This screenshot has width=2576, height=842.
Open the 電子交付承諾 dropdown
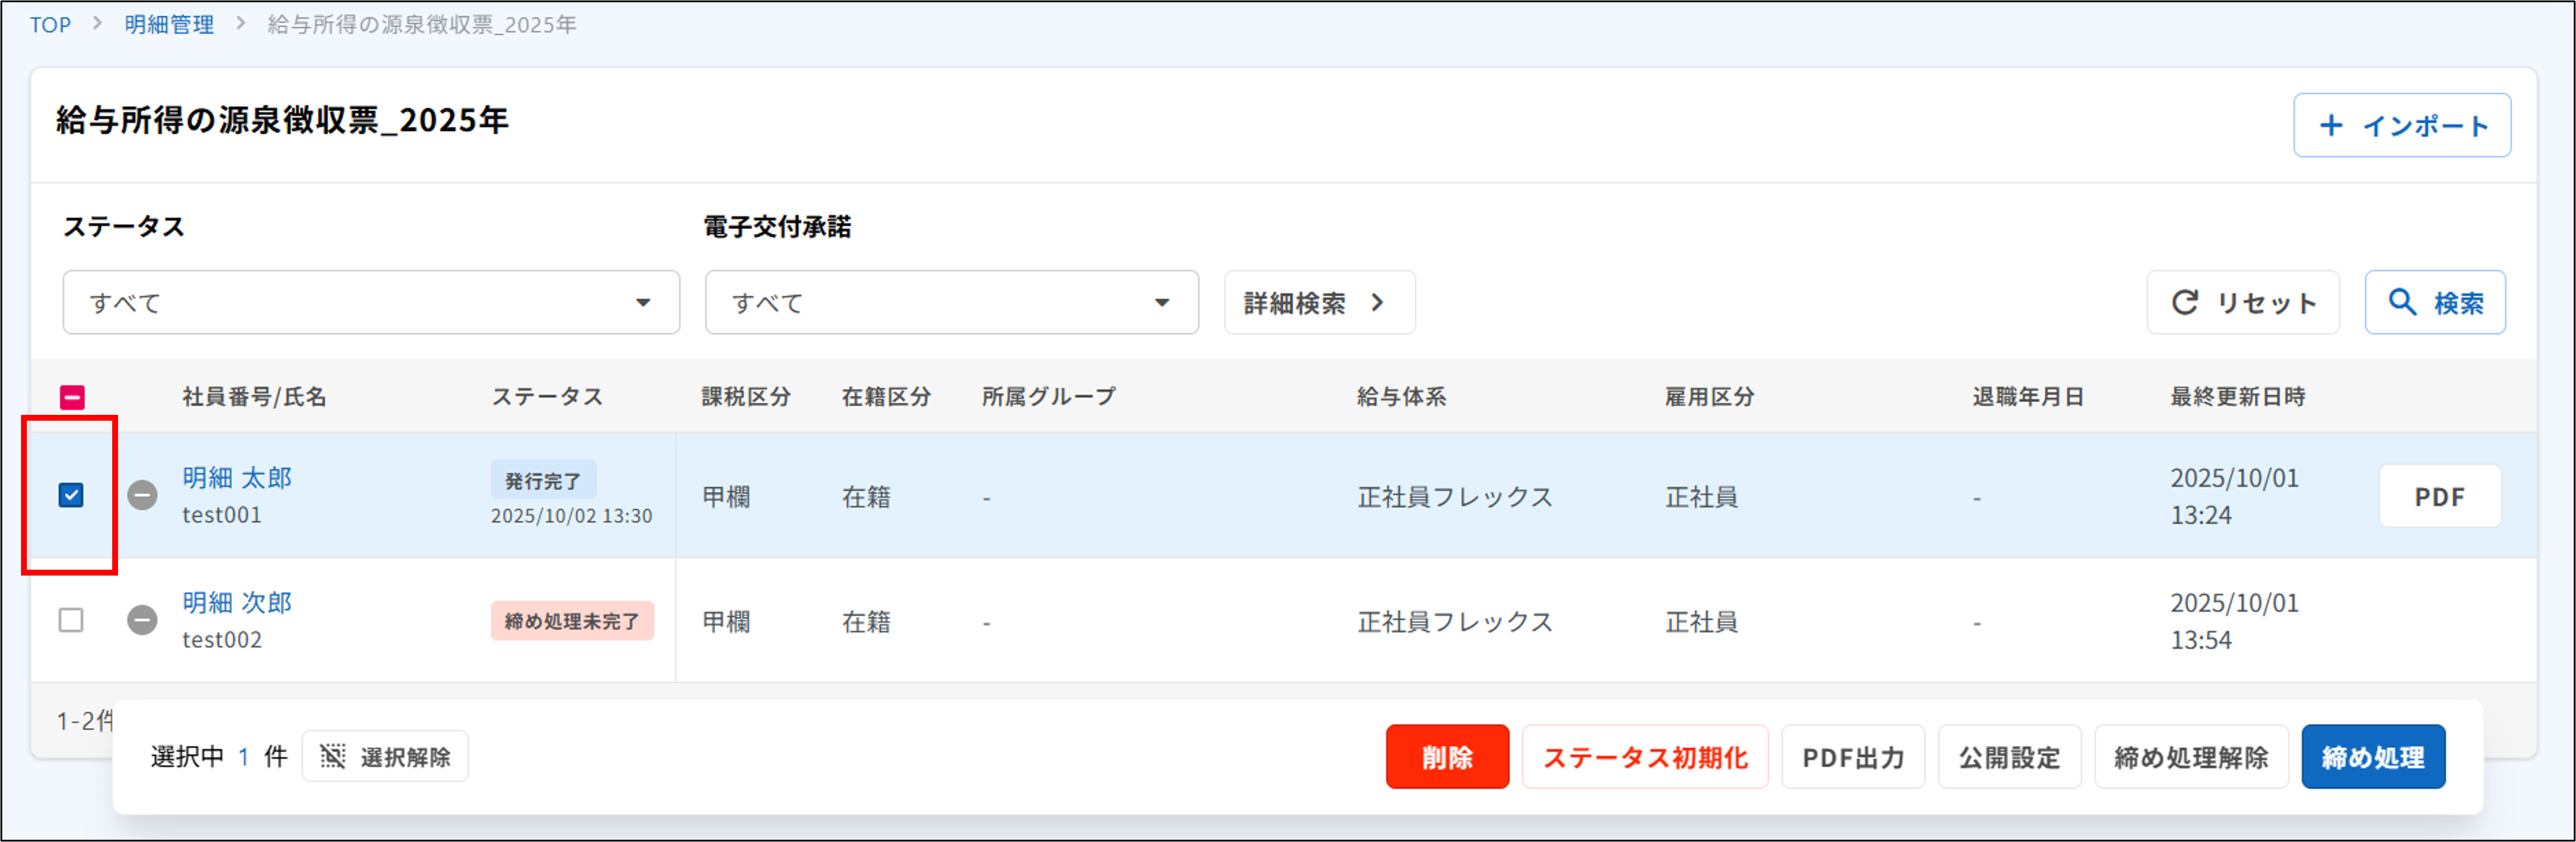coord(950,302)
